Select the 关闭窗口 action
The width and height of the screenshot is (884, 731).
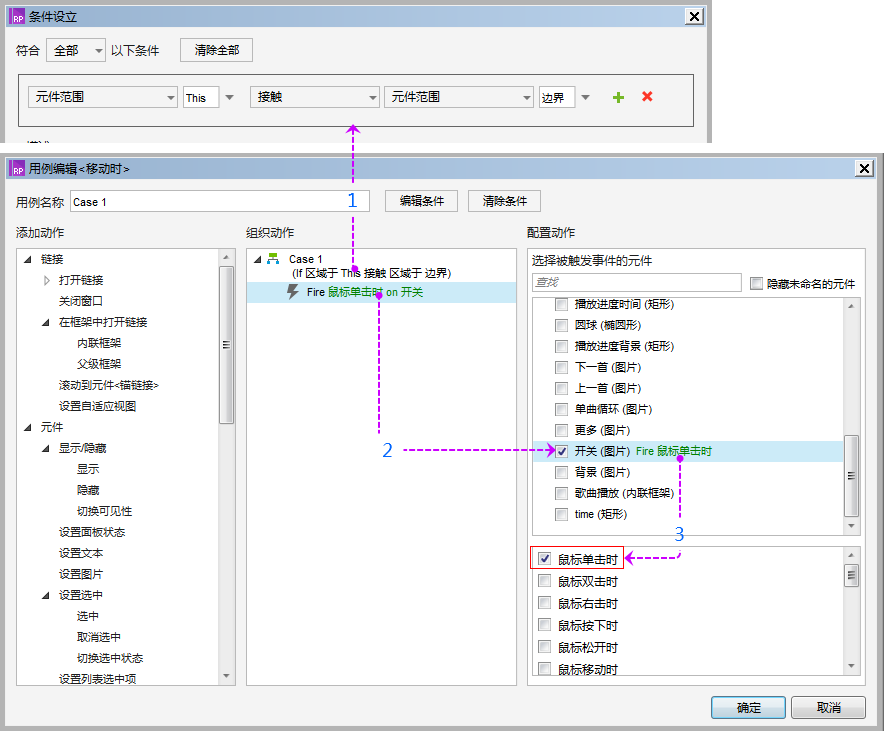81,301
